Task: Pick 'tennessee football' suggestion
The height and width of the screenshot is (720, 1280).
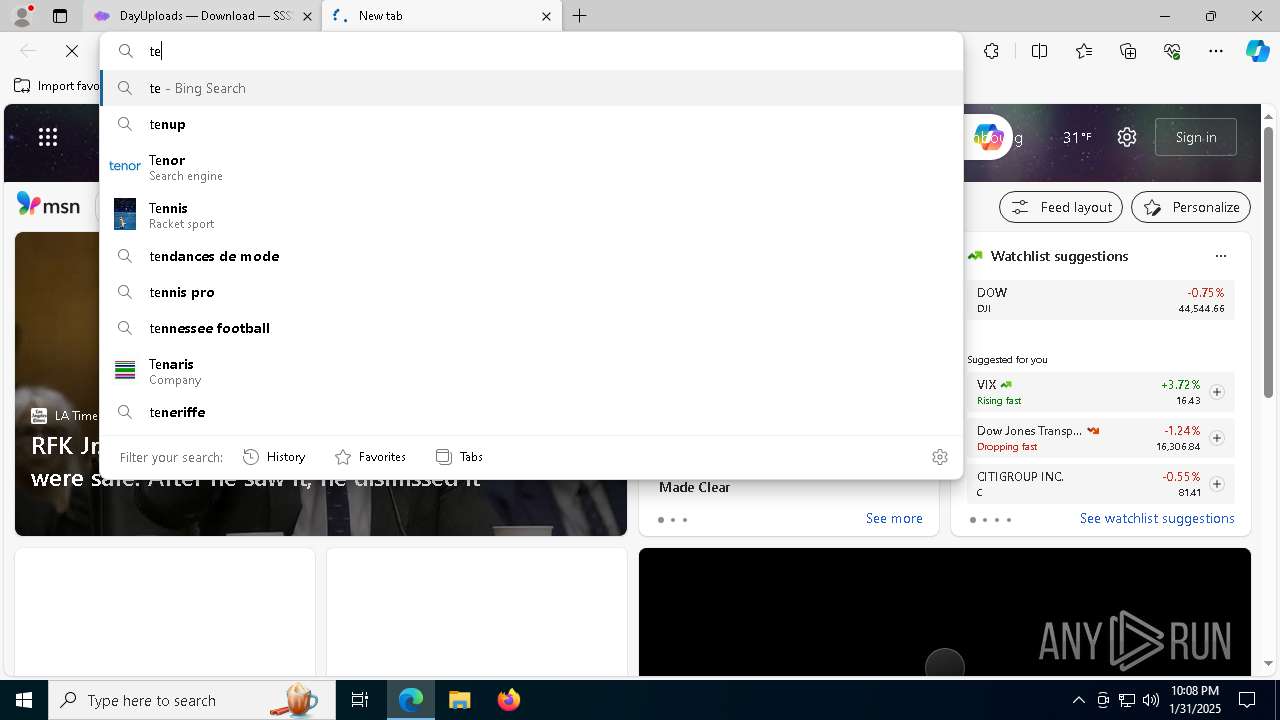Action: pyautogui.click(x=531, y=328)
